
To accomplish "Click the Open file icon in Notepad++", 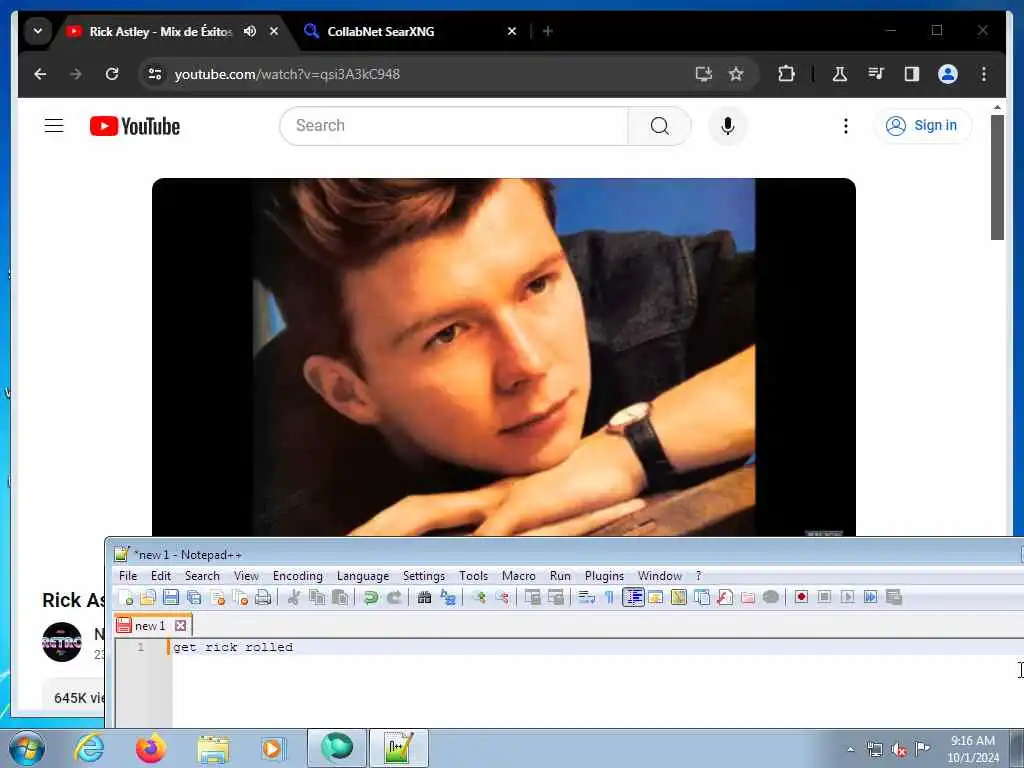I will tap(148, 597).
